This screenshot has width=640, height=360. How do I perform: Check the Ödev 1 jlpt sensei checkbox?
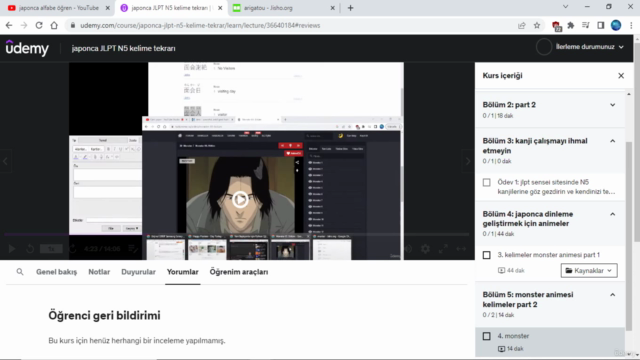[487, 182]
